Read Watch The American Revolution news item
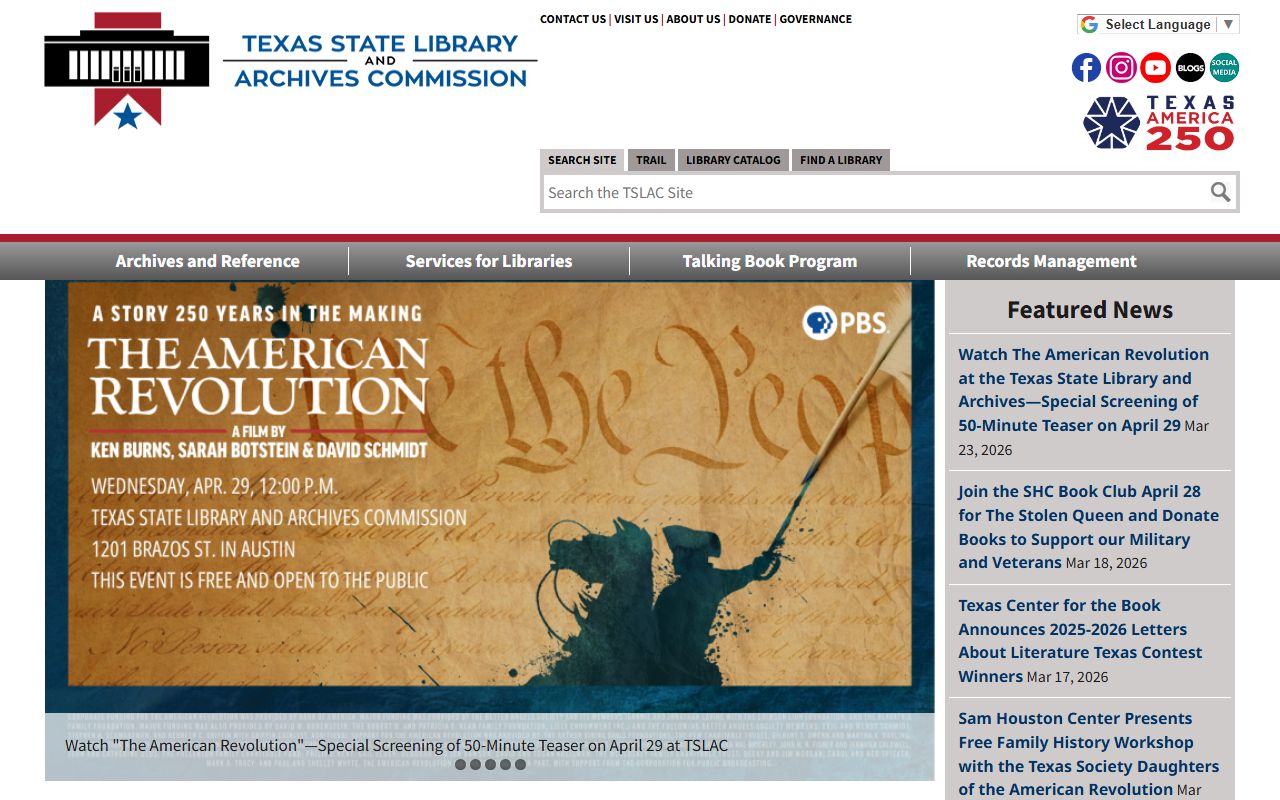The width and height of the screenshot is (1280, 800). [x=1084, y=390]
